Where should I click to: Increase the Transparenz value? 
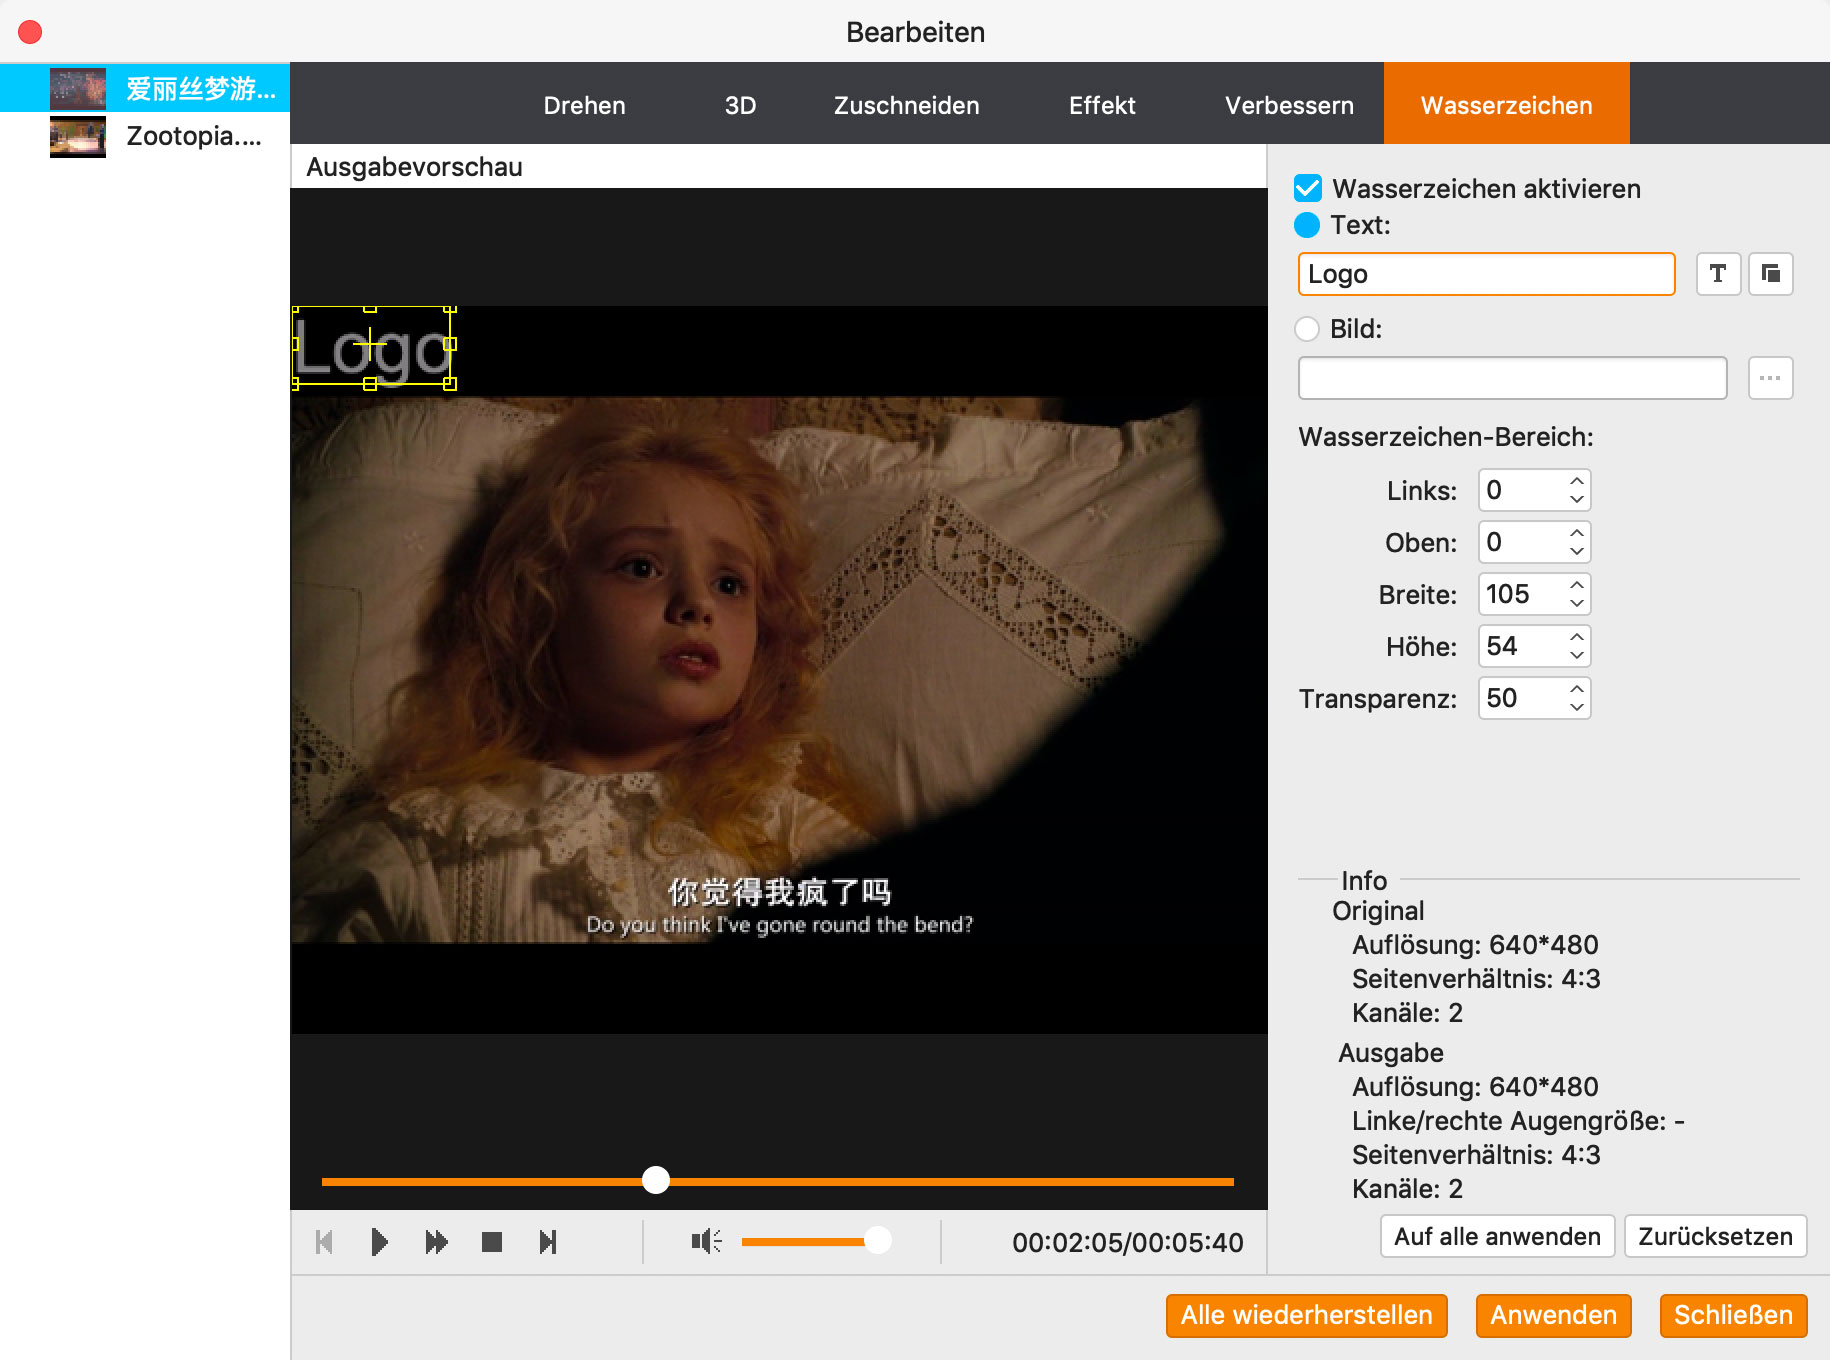click(1577, 689)
